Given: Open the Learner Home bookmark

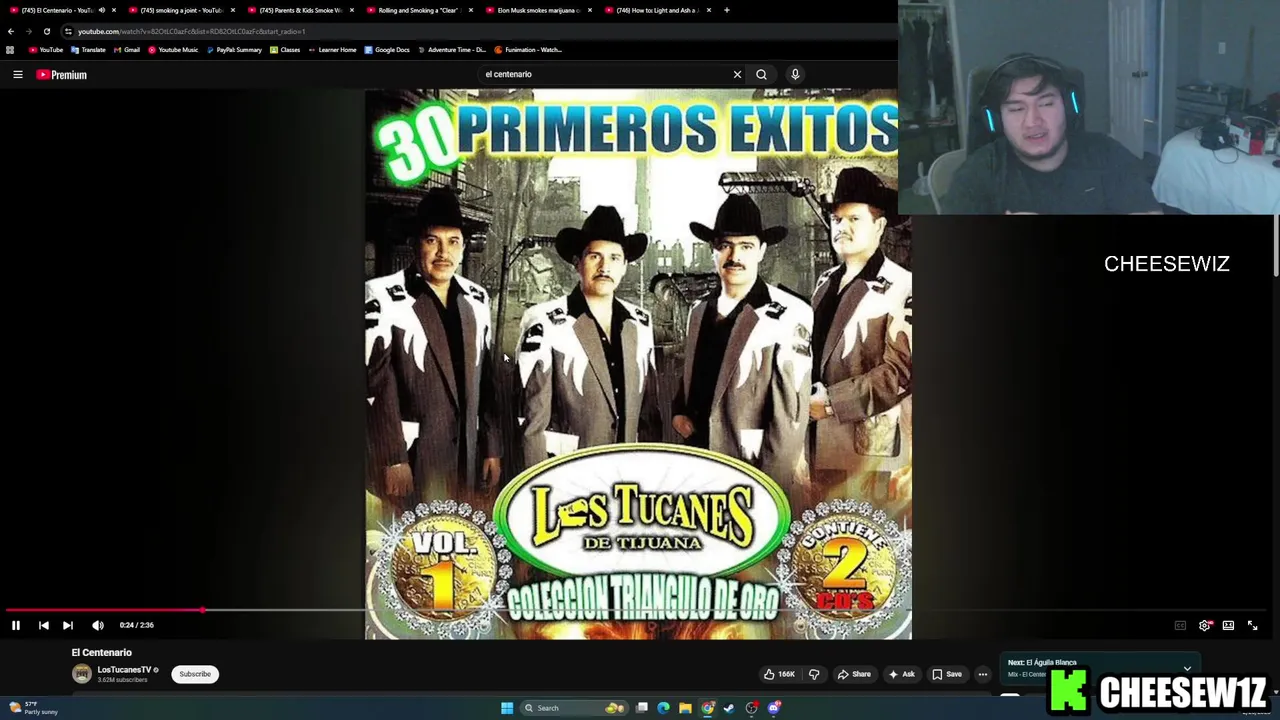Looking at the screenshot, I should pyautogui.click(x=332, y=50).
